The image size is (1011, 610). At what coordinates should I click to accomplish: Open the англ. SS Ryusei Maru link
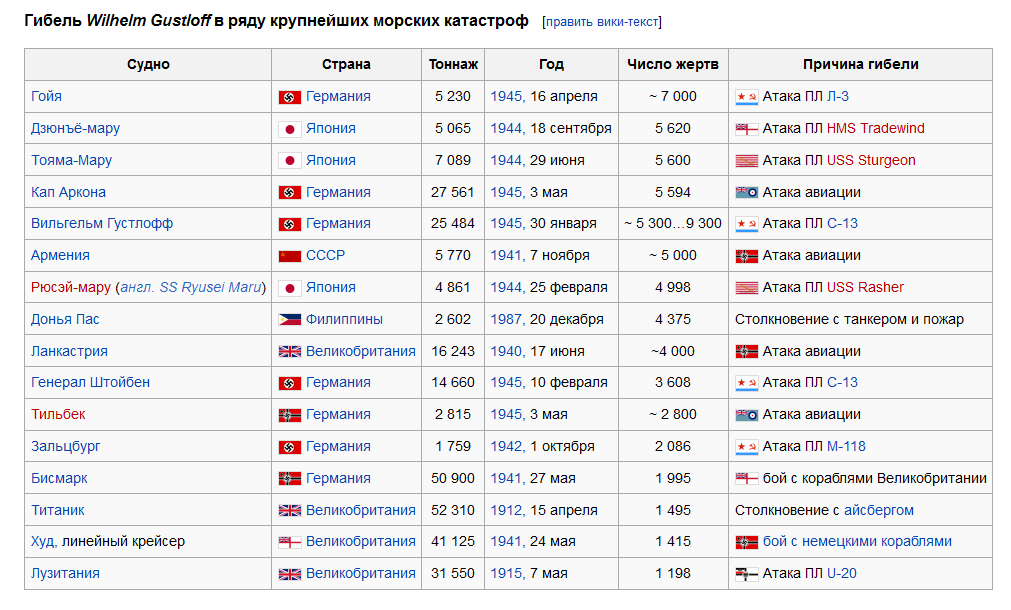(x=191, y=288)
